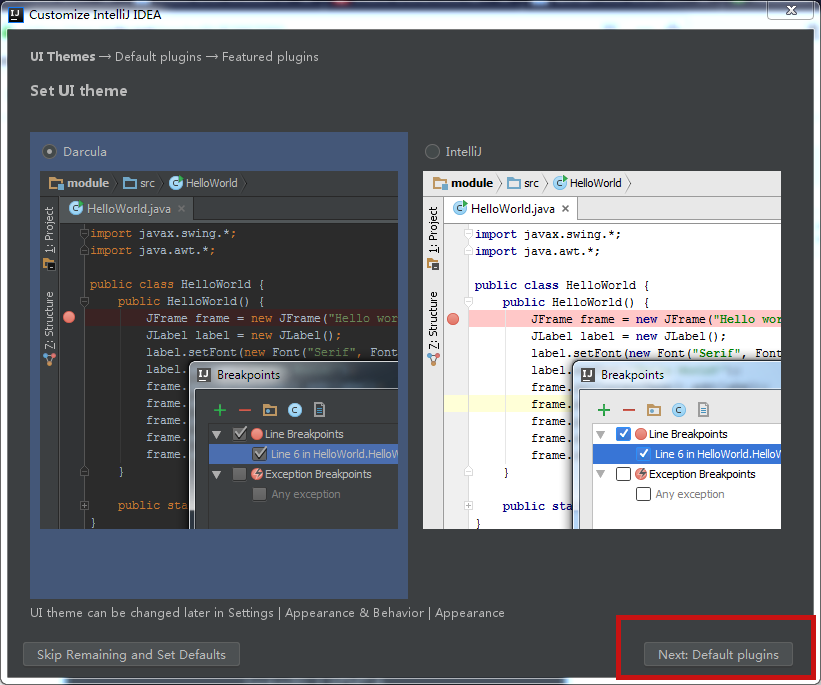This screenshot has height=685, width=821.
Task: Toggle Line 6 checkbox in IntelliJ preview
Action: click(644, 454)
